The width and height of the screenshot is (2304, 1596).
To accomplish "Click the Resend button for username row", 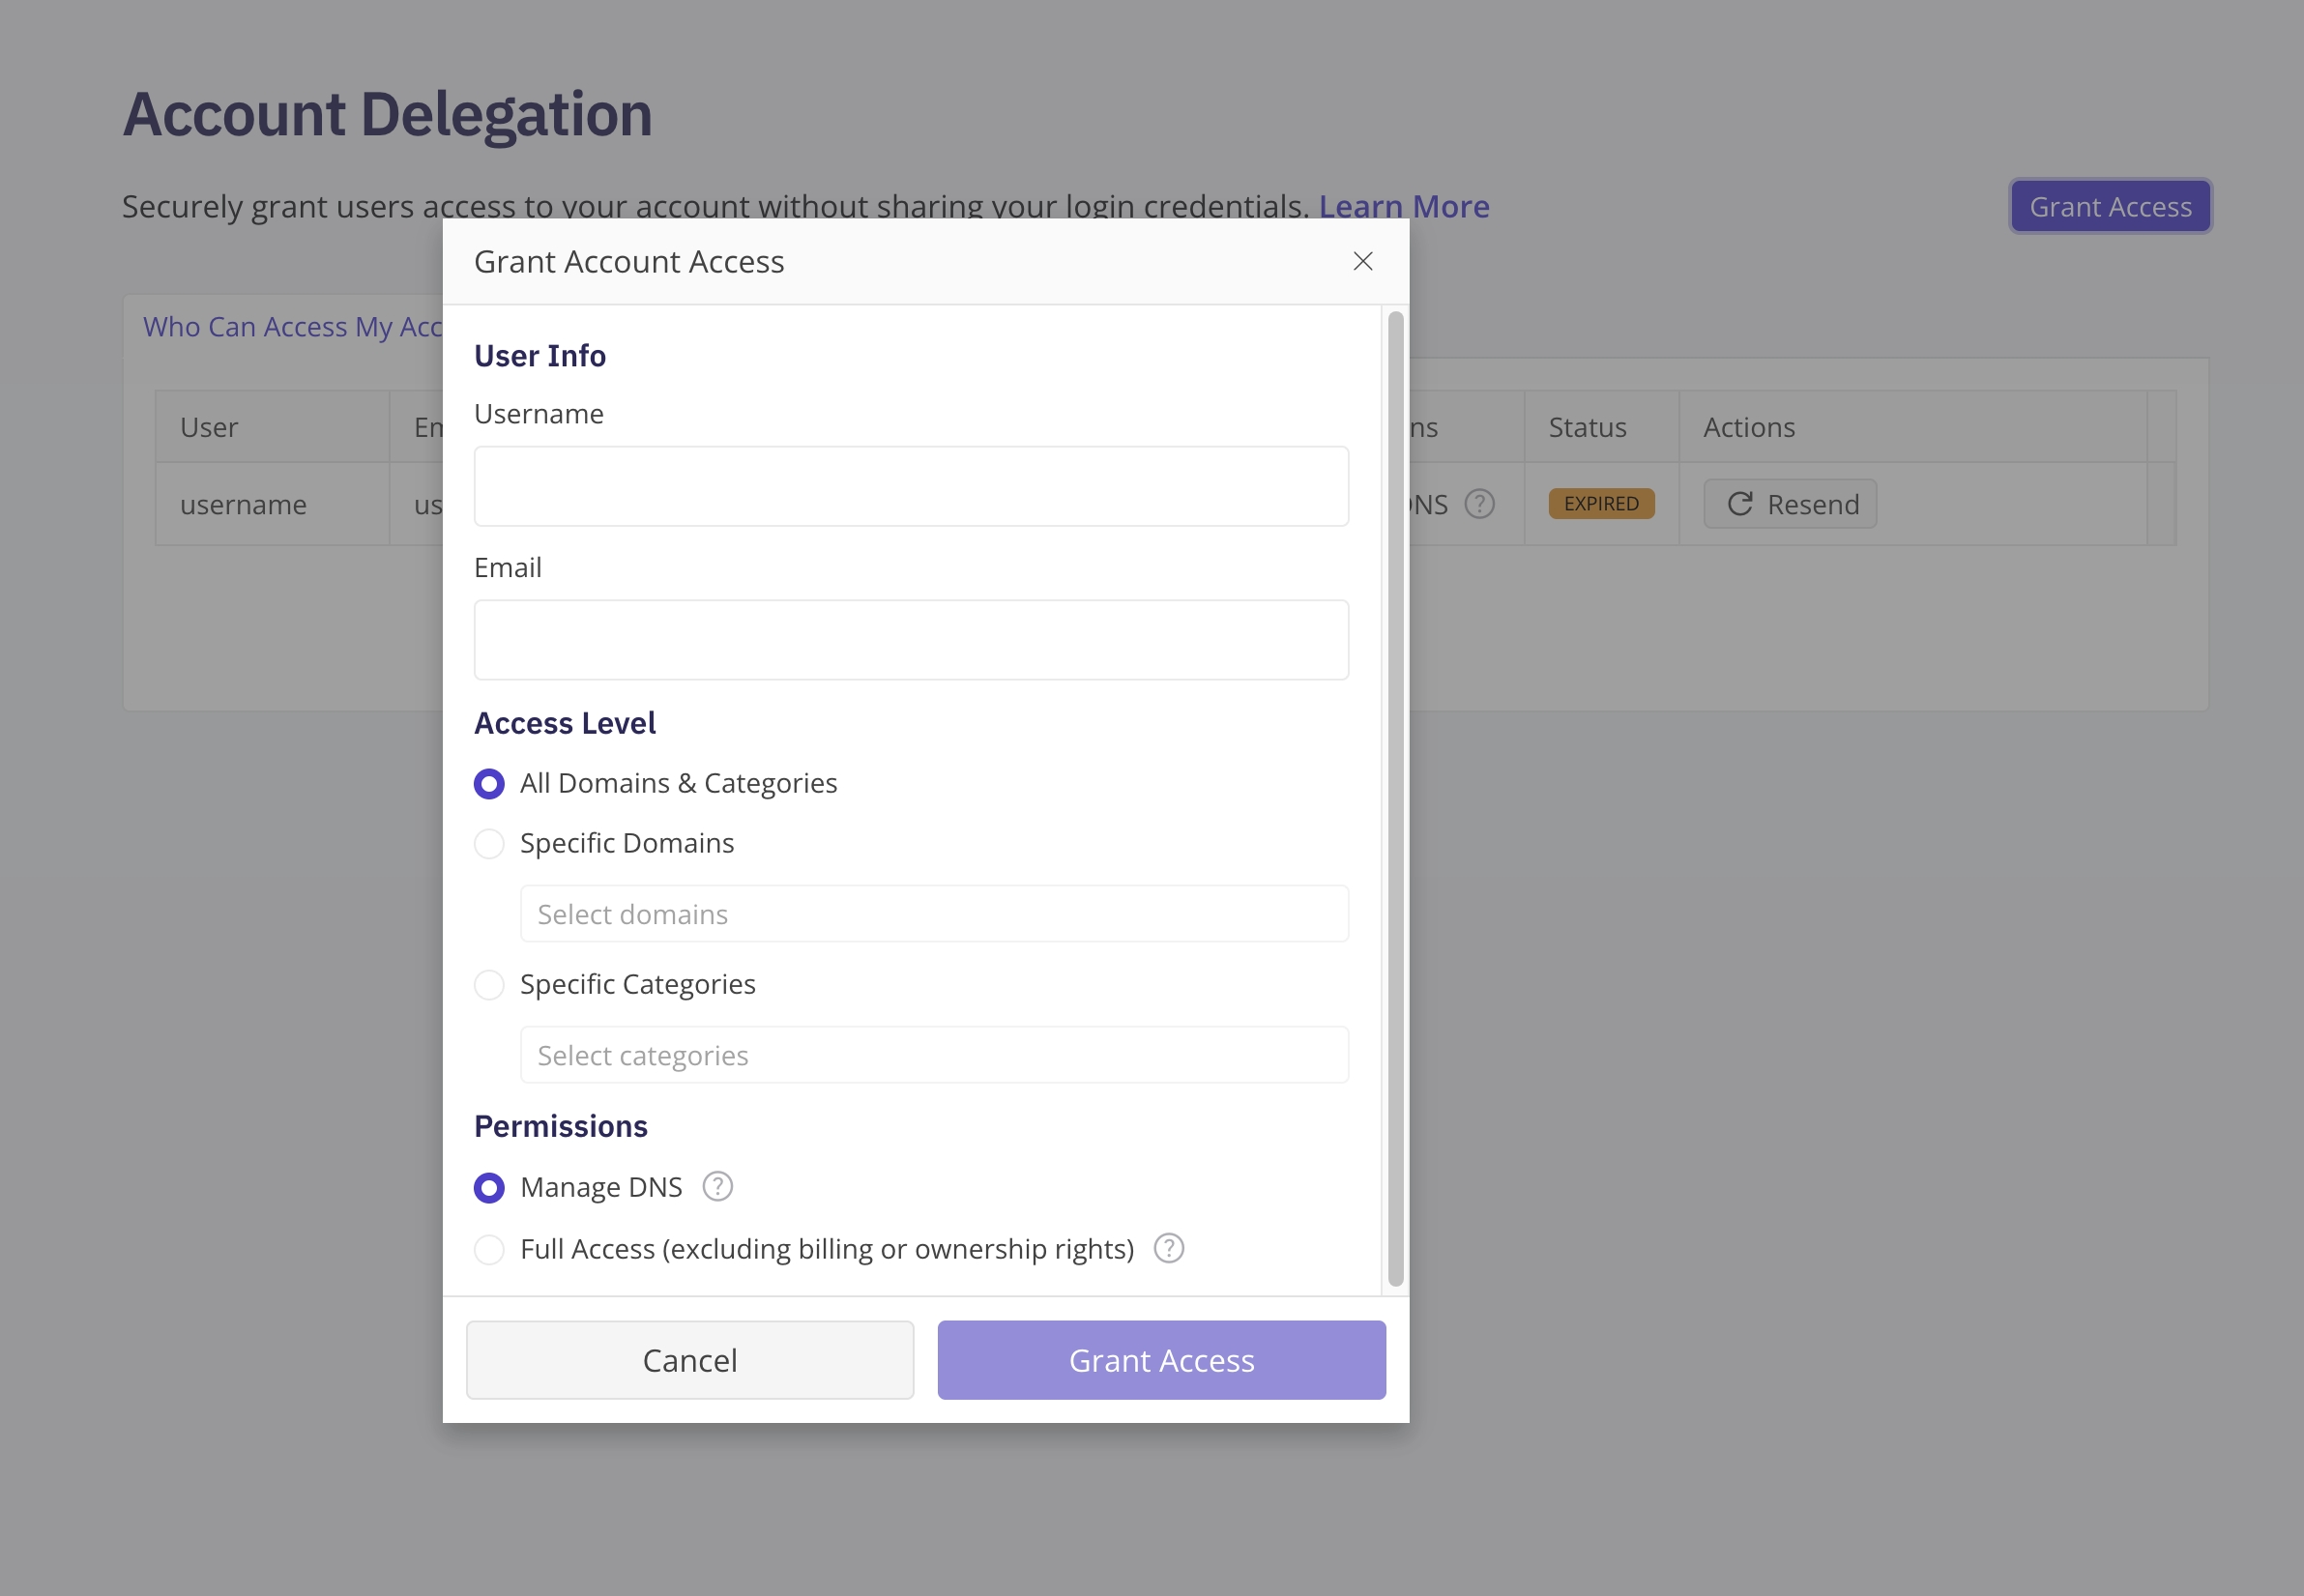I will click(x=1790, y=504).
